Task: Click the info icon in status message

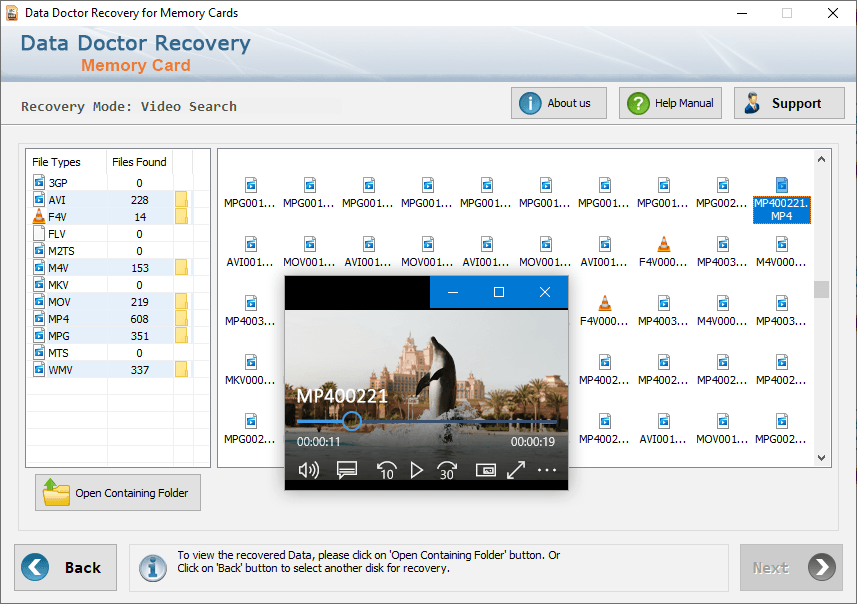Action: tap(153, 568)
